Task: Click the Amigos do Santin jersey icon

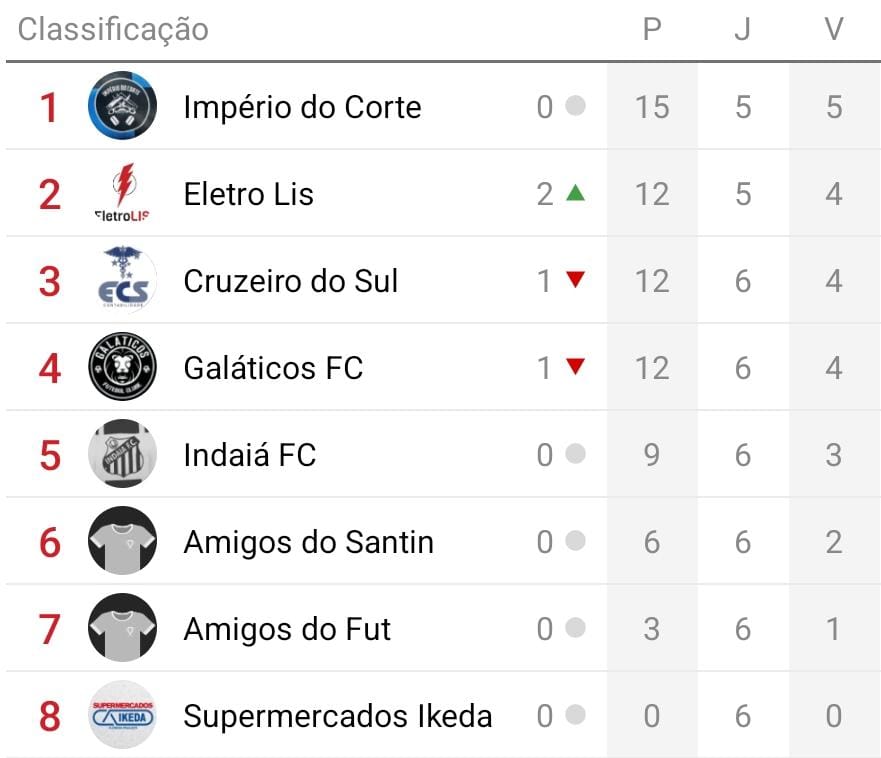Action: pos(122,541)
